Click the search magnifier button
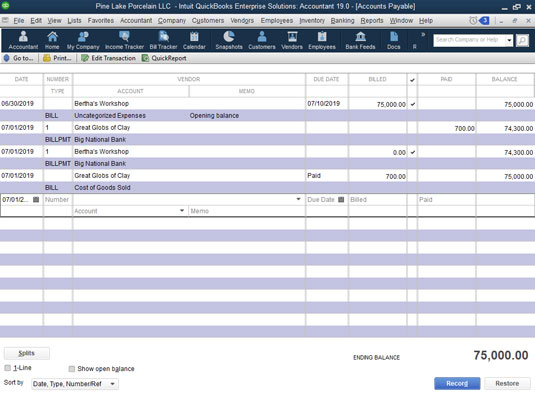535x400 pixels. coord(522,40)
